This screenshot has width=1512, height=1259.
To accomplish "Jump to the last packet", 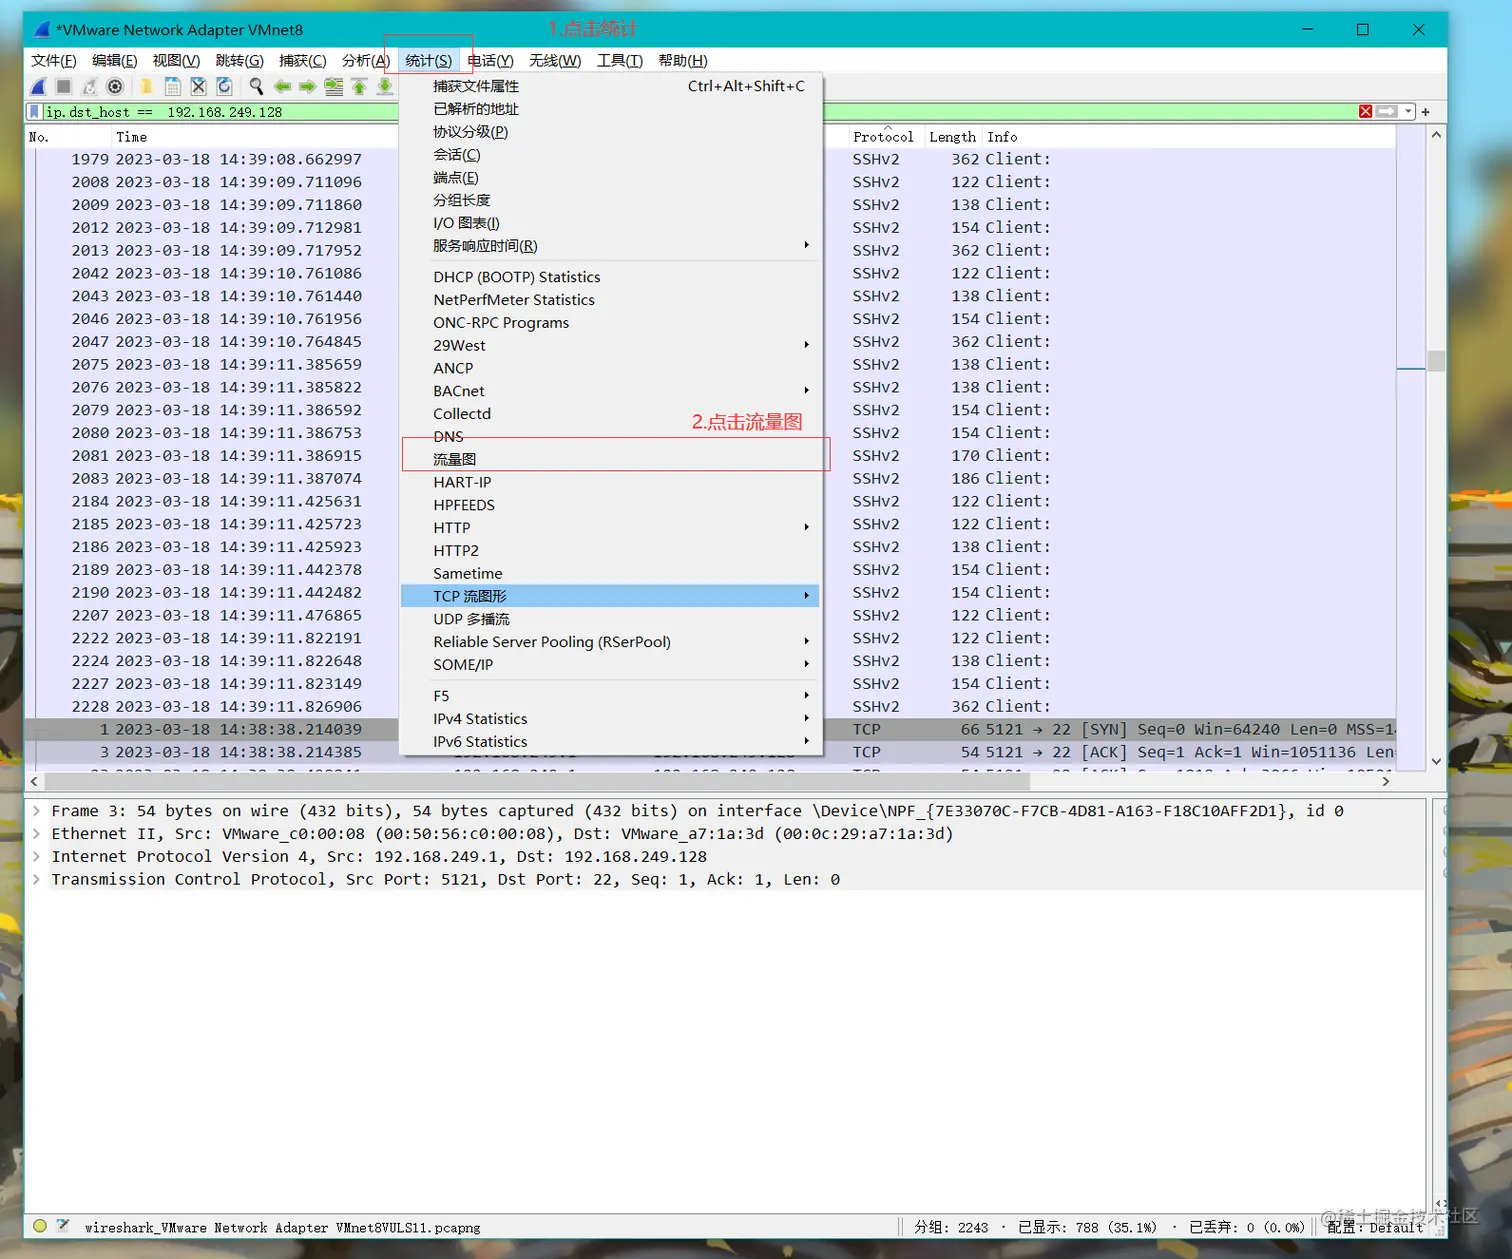I will (385, 87).
